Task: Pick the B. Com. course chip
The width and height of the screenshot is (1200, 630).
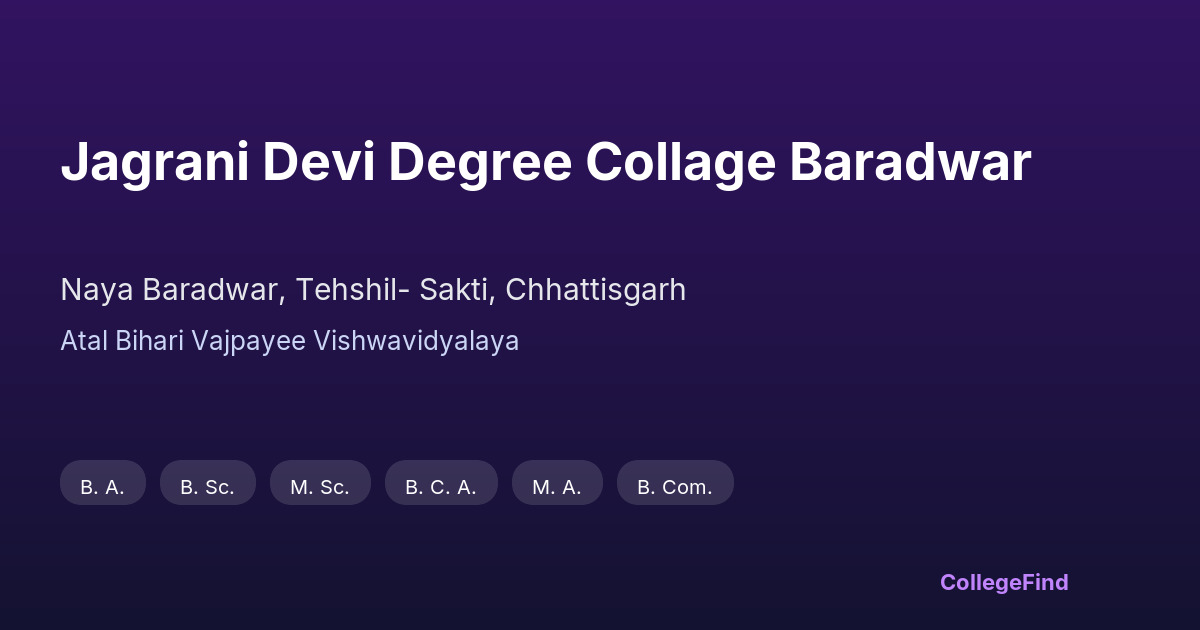Action: click(675, 487)
